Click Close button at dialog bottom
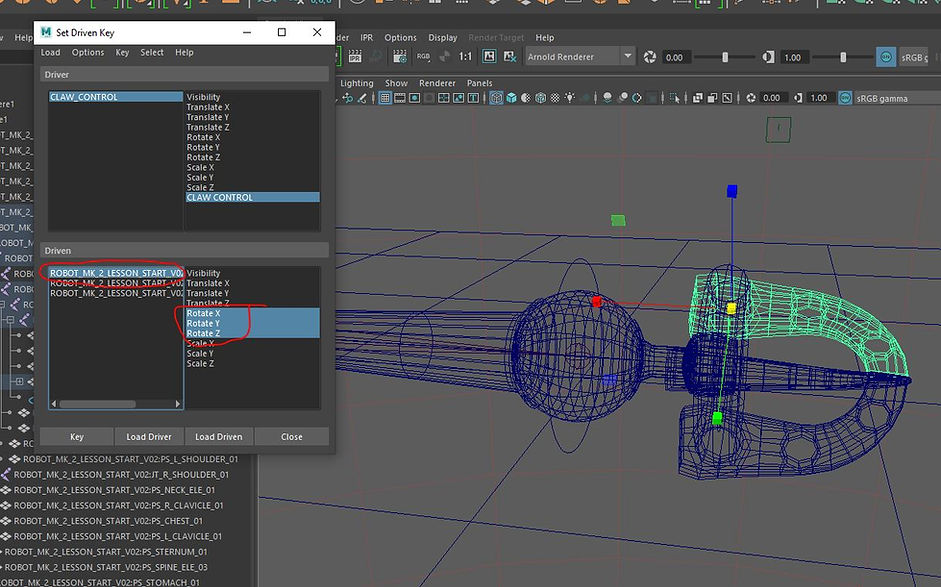The height and width of the screenshot is (587, 941). 292,436
